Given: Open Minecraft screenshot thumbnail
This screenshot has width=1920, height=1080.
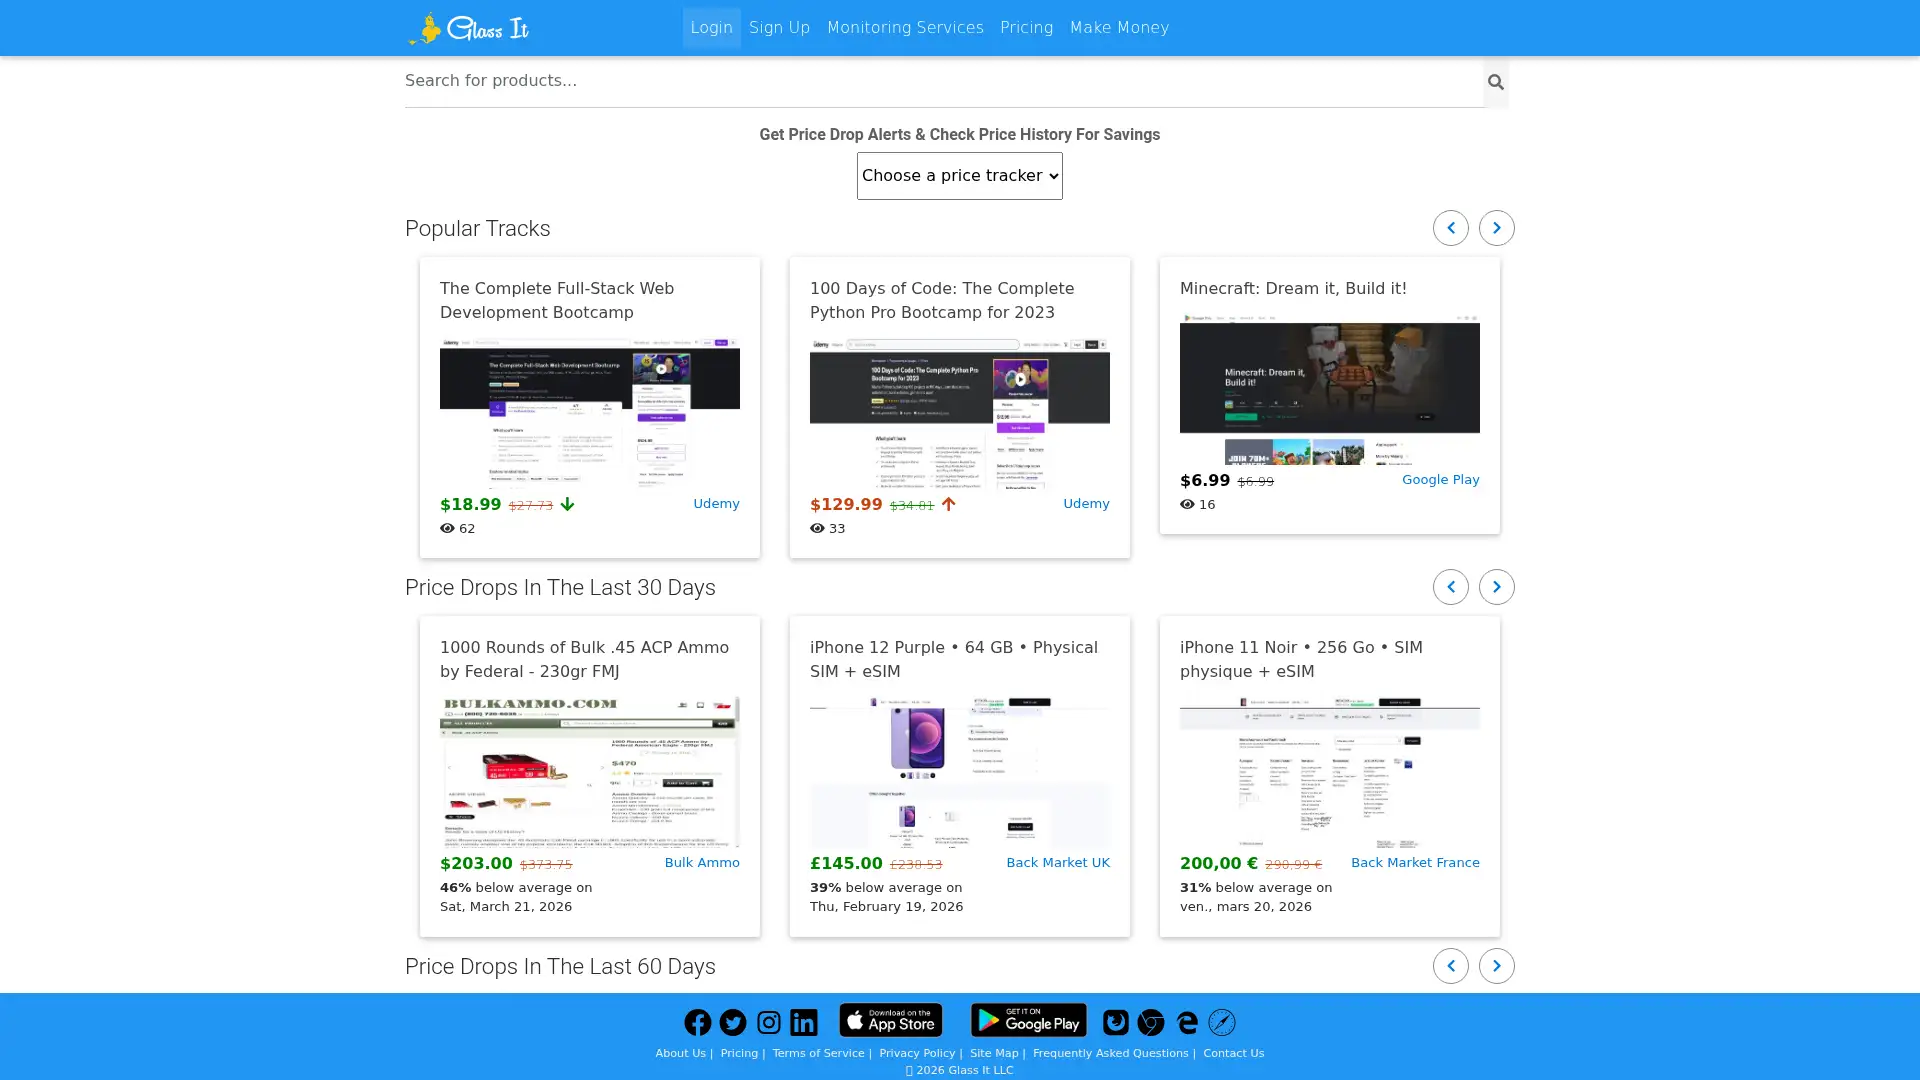Looking at the screenshot, I should tap(1330, 389).
